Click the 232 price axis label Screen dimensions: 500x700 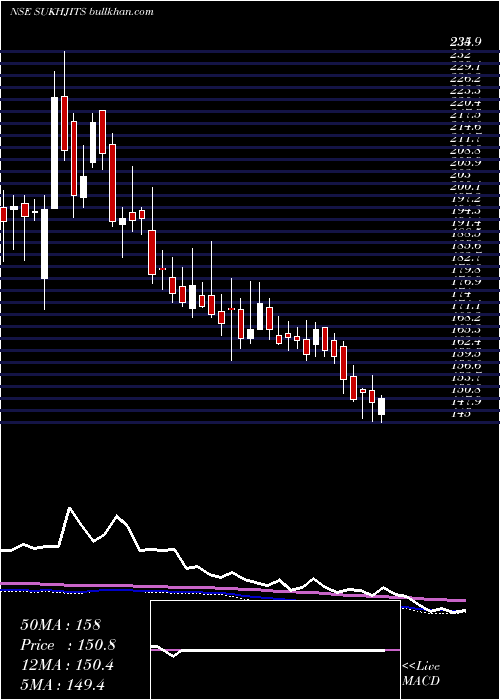click(461, 54)
